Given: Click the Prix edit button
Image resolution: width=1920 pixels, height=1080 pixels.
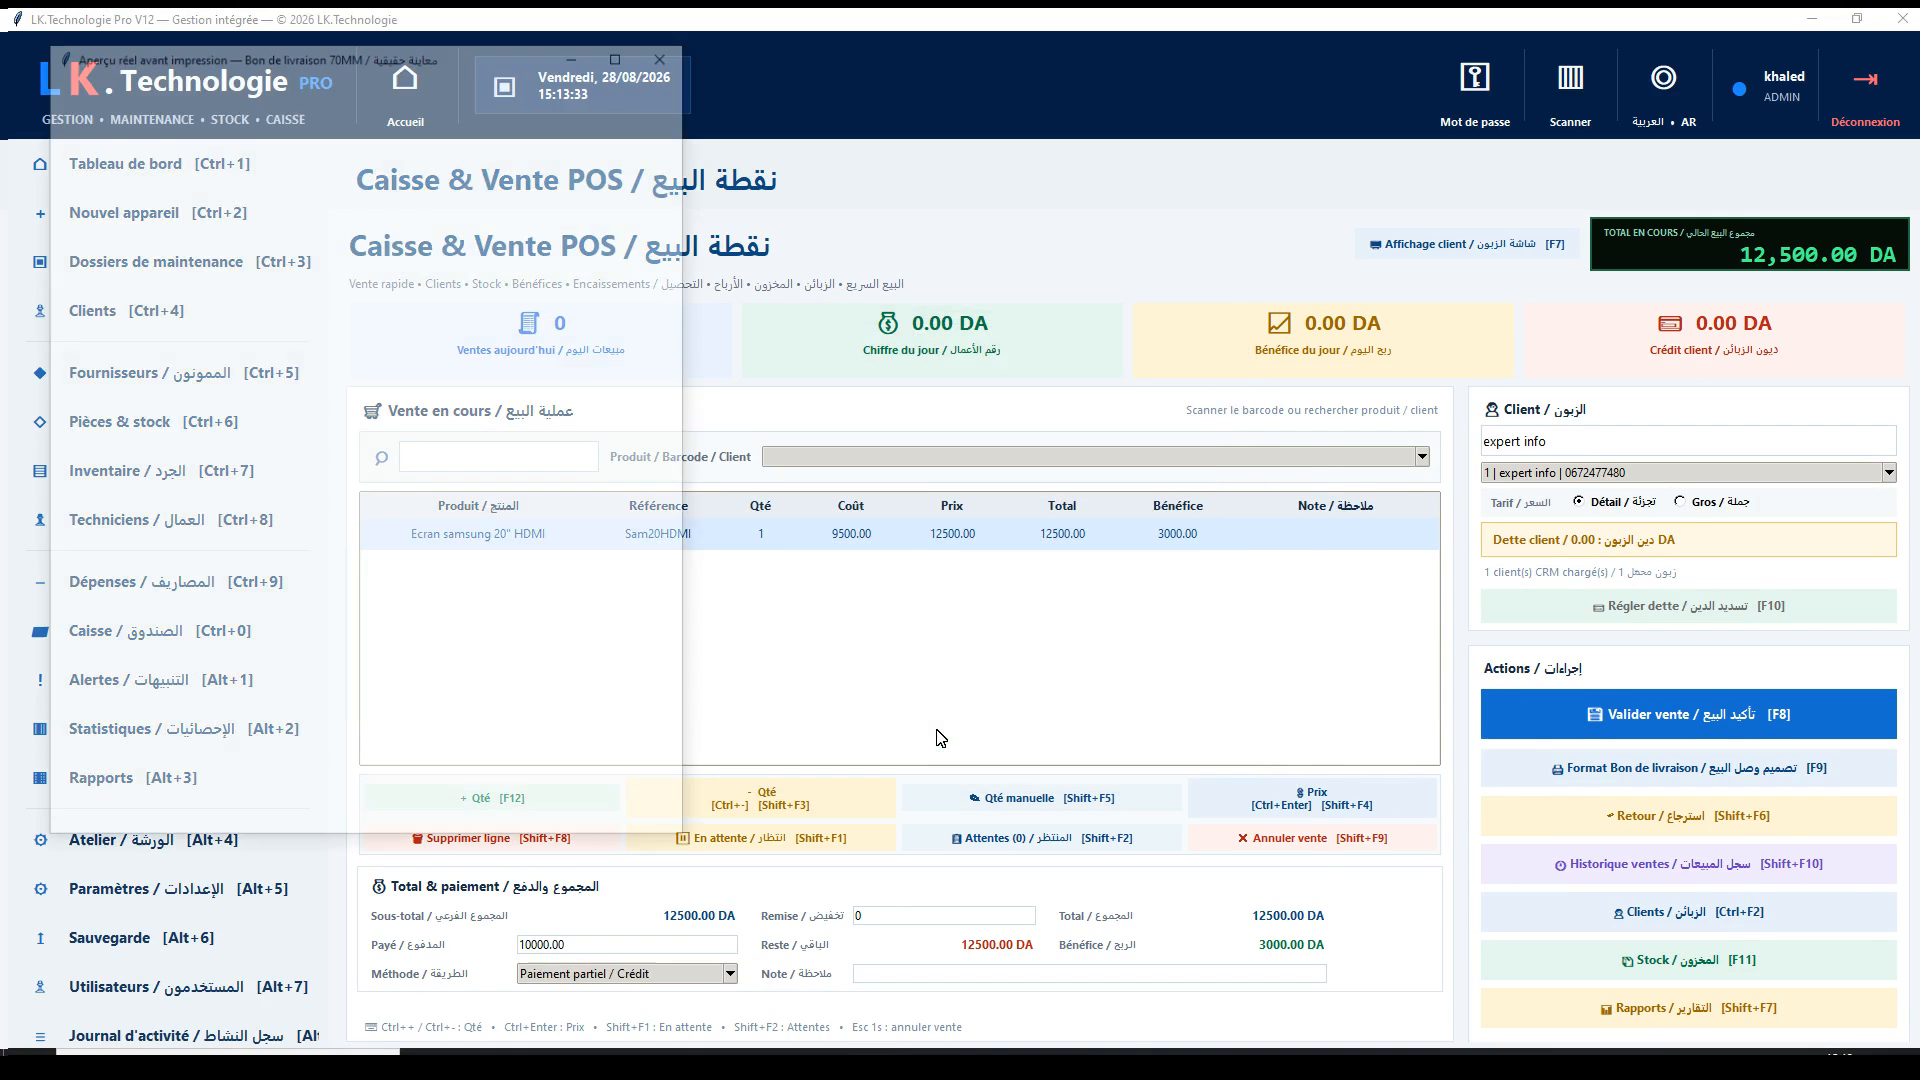Looking at the screenshot, I should [x=1312, y=798].
